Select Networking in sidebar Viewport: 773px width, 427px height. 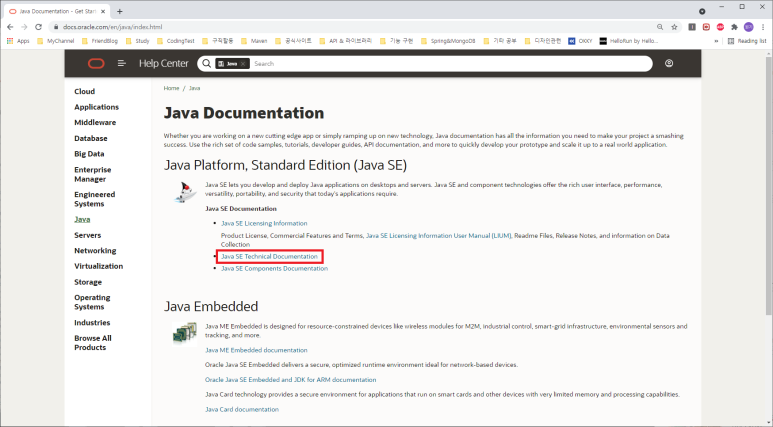click(x=95, y=250)
